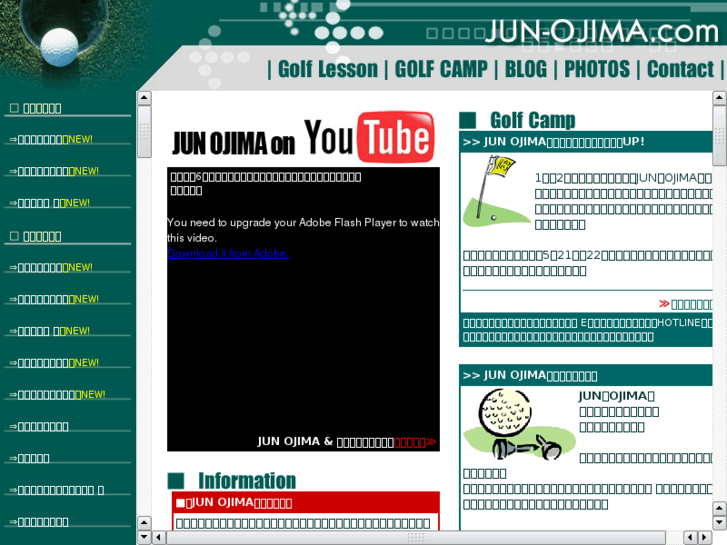Click the left frame's vertical scrollbar thumb

coord(144,132)
